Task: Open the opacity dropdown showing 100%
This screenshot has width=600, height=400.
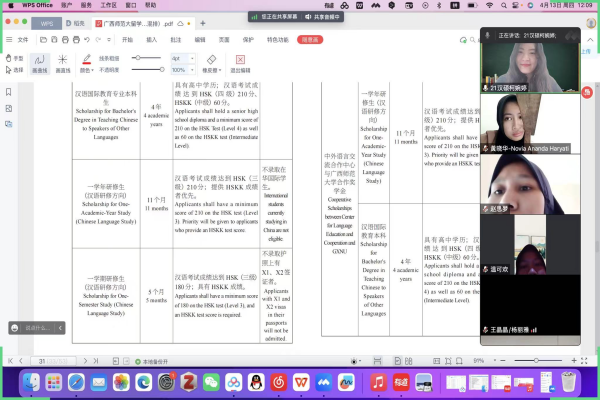Action: coord(181,70)
